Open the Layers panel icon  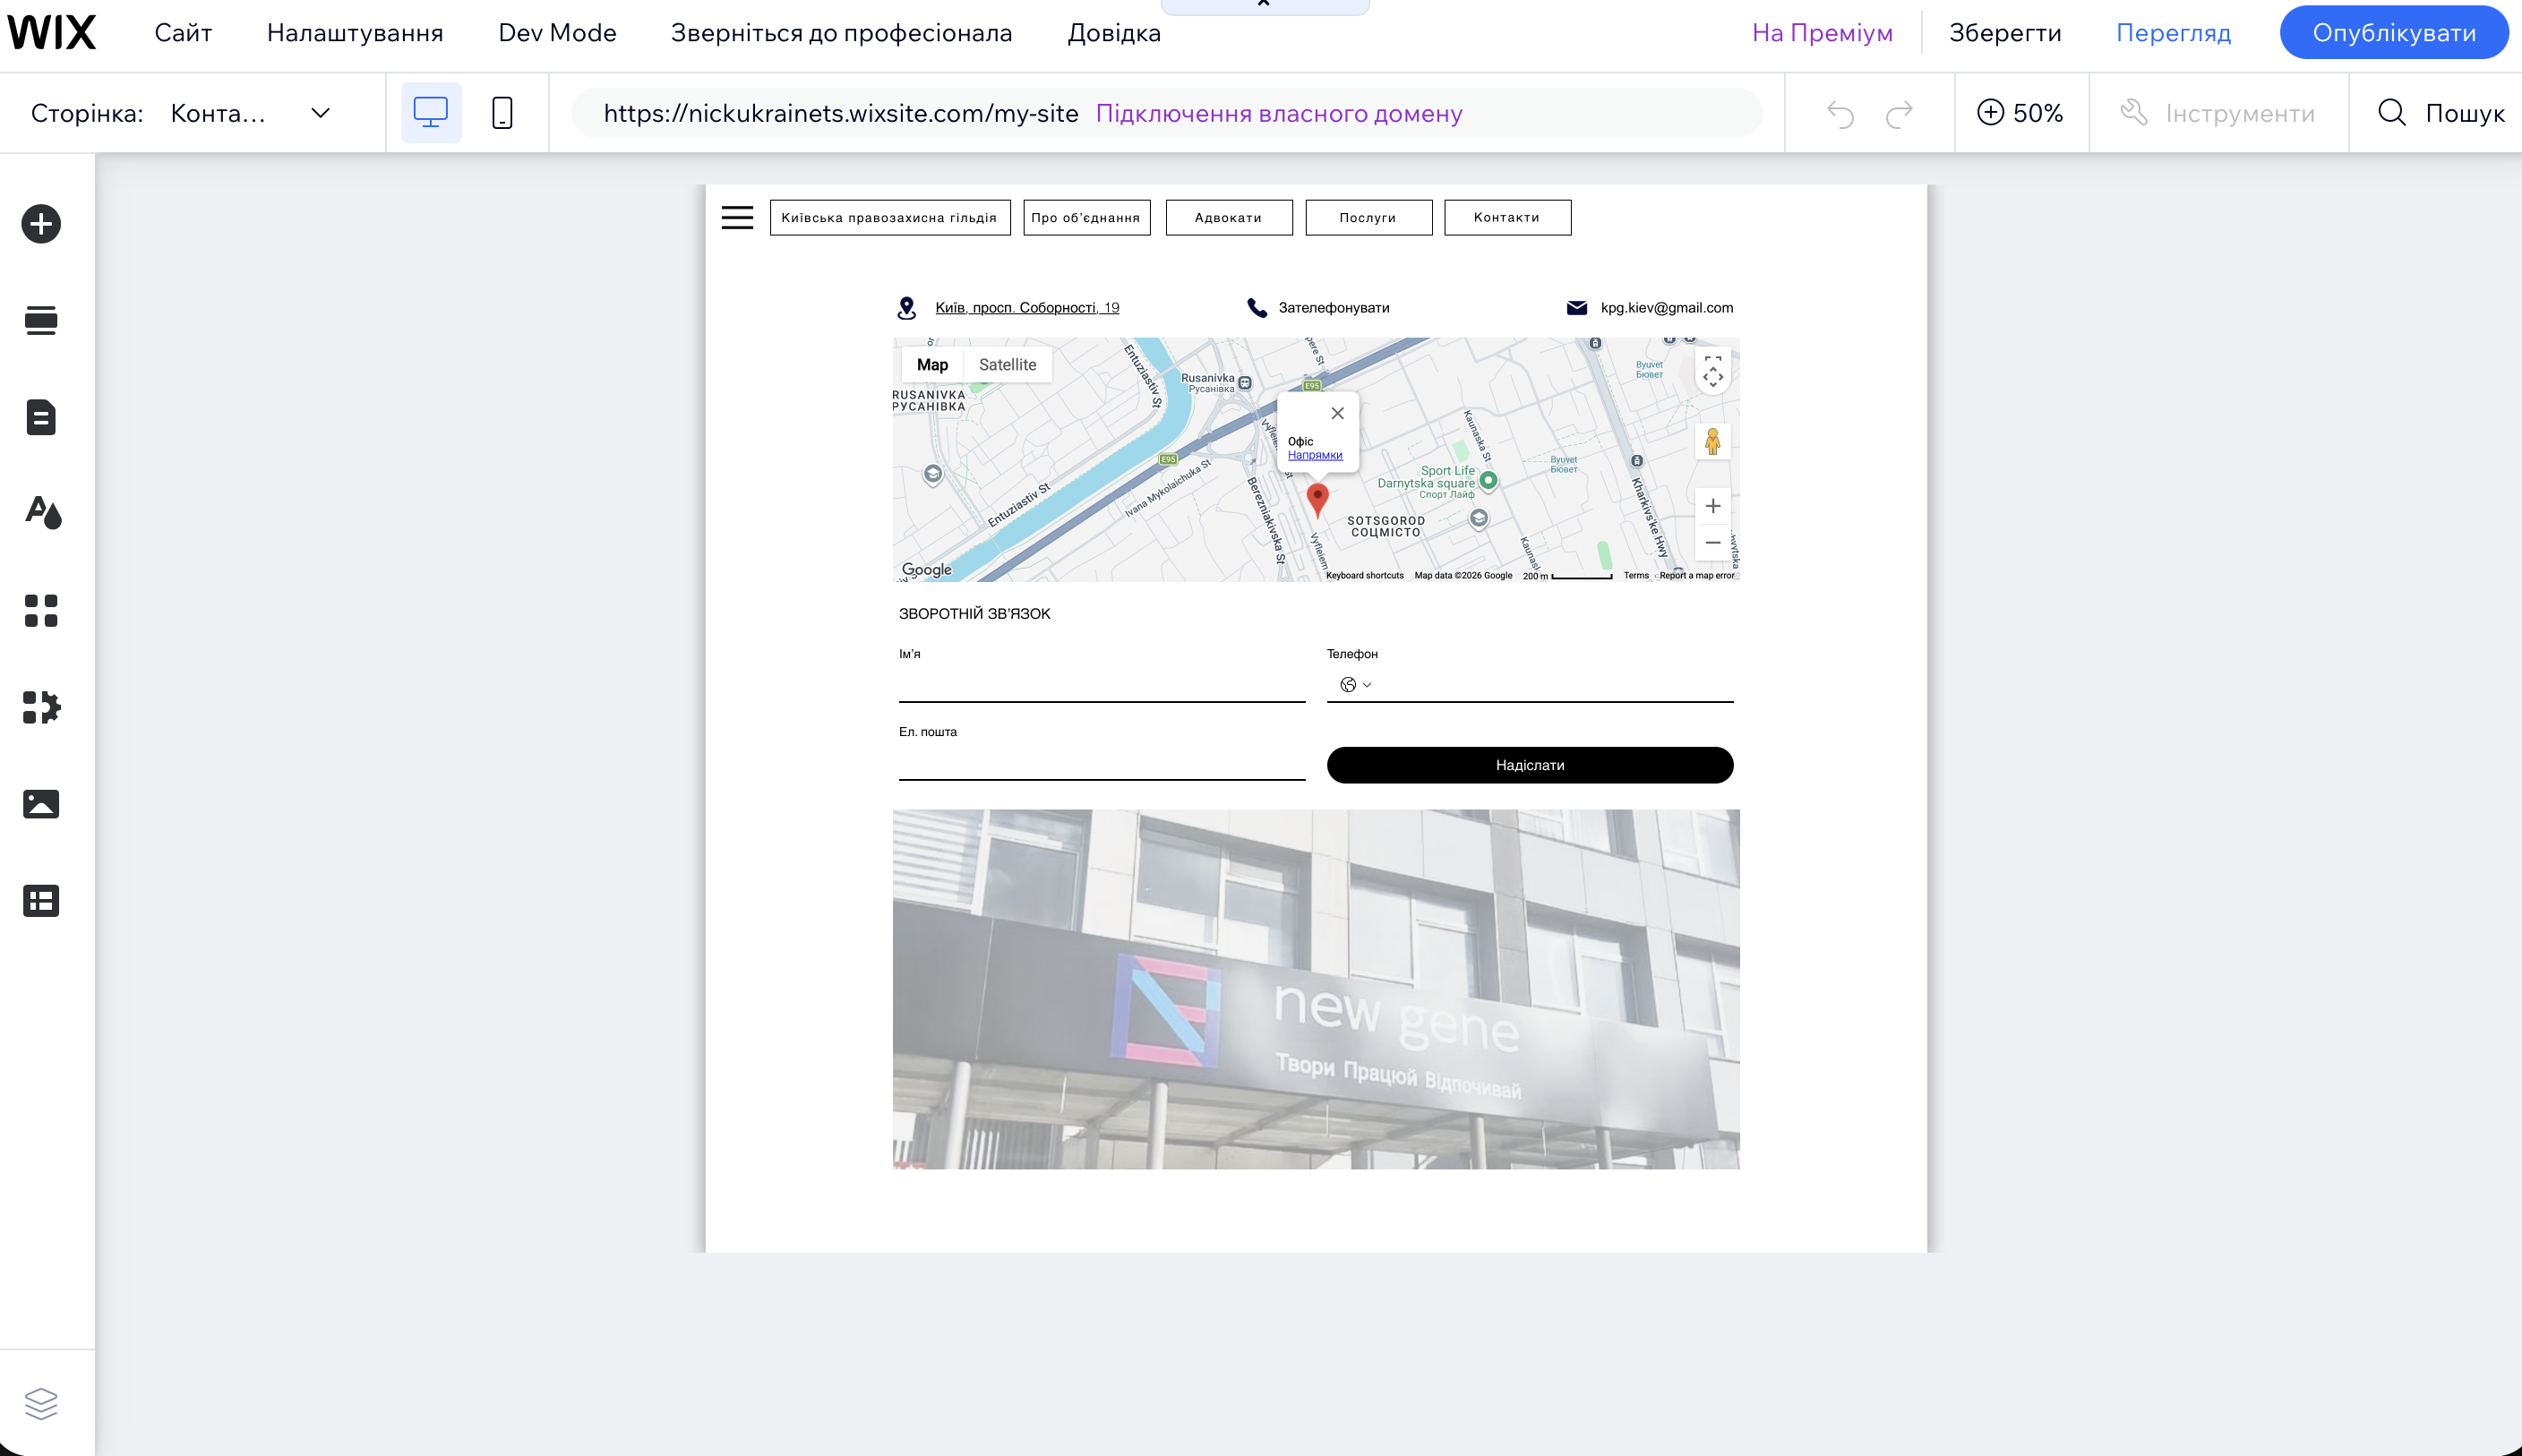(x=41, y=1403)
